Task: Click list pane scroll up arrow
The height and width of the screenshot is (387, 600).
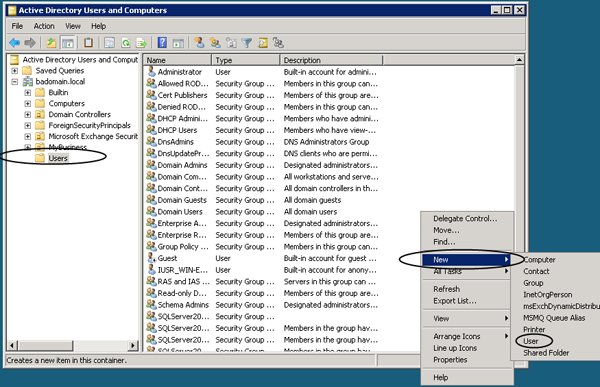Action: coord(519,60)
